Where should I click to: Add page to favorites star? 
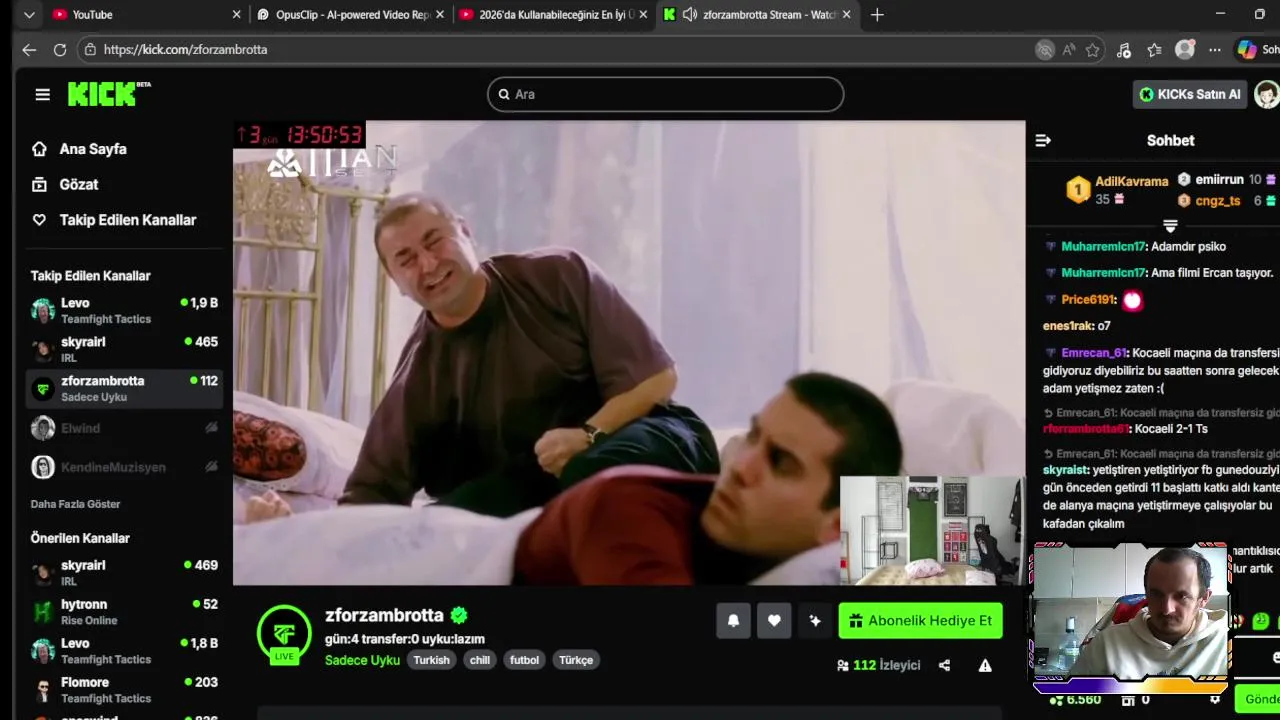(1093, 50)
